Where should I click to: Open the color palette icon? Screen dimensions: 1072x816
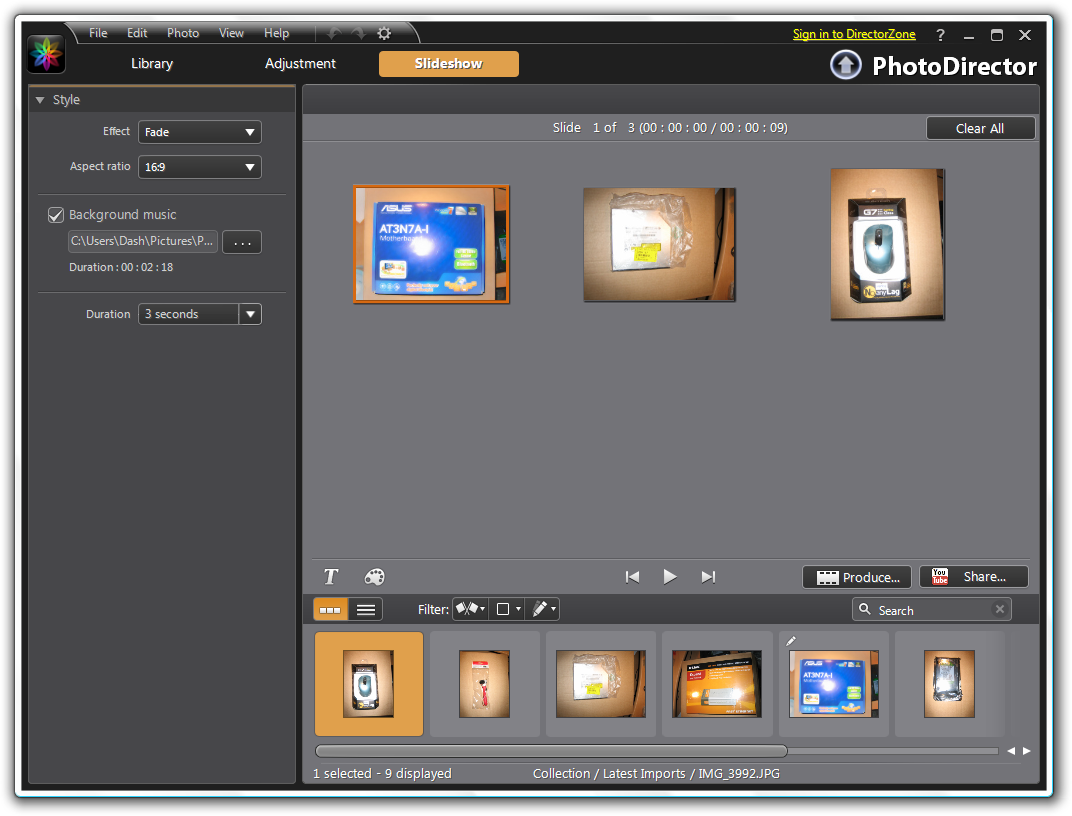coord(374,577)
